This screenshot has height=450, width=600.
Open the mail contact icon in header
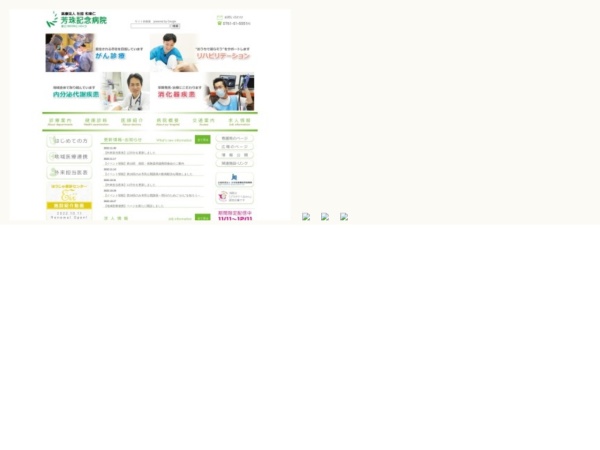pos(220,17)
